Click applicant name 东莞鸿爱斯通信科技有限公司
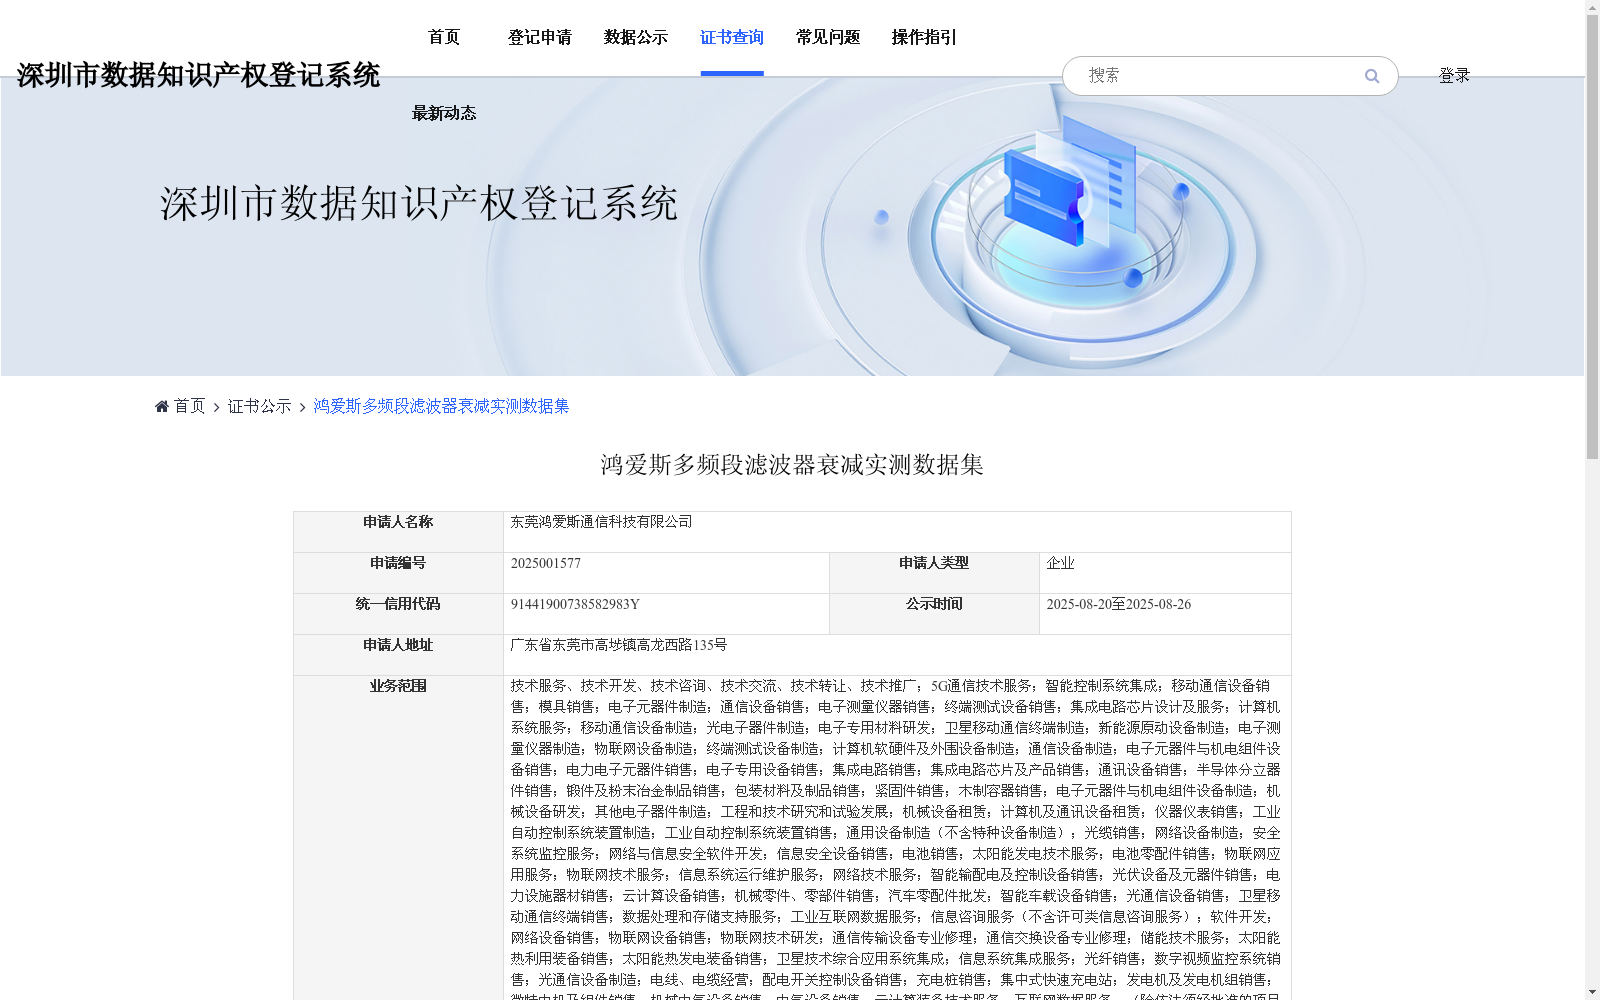The width and height of the screenshot is (1600, 1000). click(601, 522)
